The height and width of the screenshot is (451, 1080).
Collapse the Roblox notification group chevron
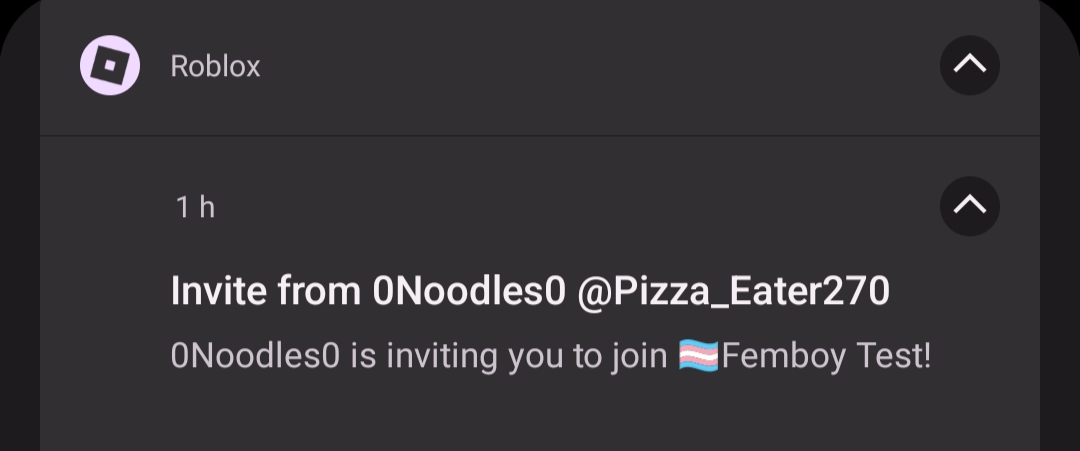tap(969, 66)
